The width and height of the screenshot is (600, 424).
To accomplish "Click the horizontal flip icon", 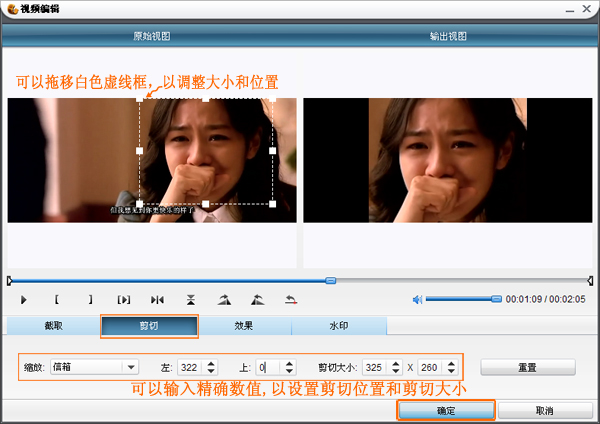I will [157, 300].
